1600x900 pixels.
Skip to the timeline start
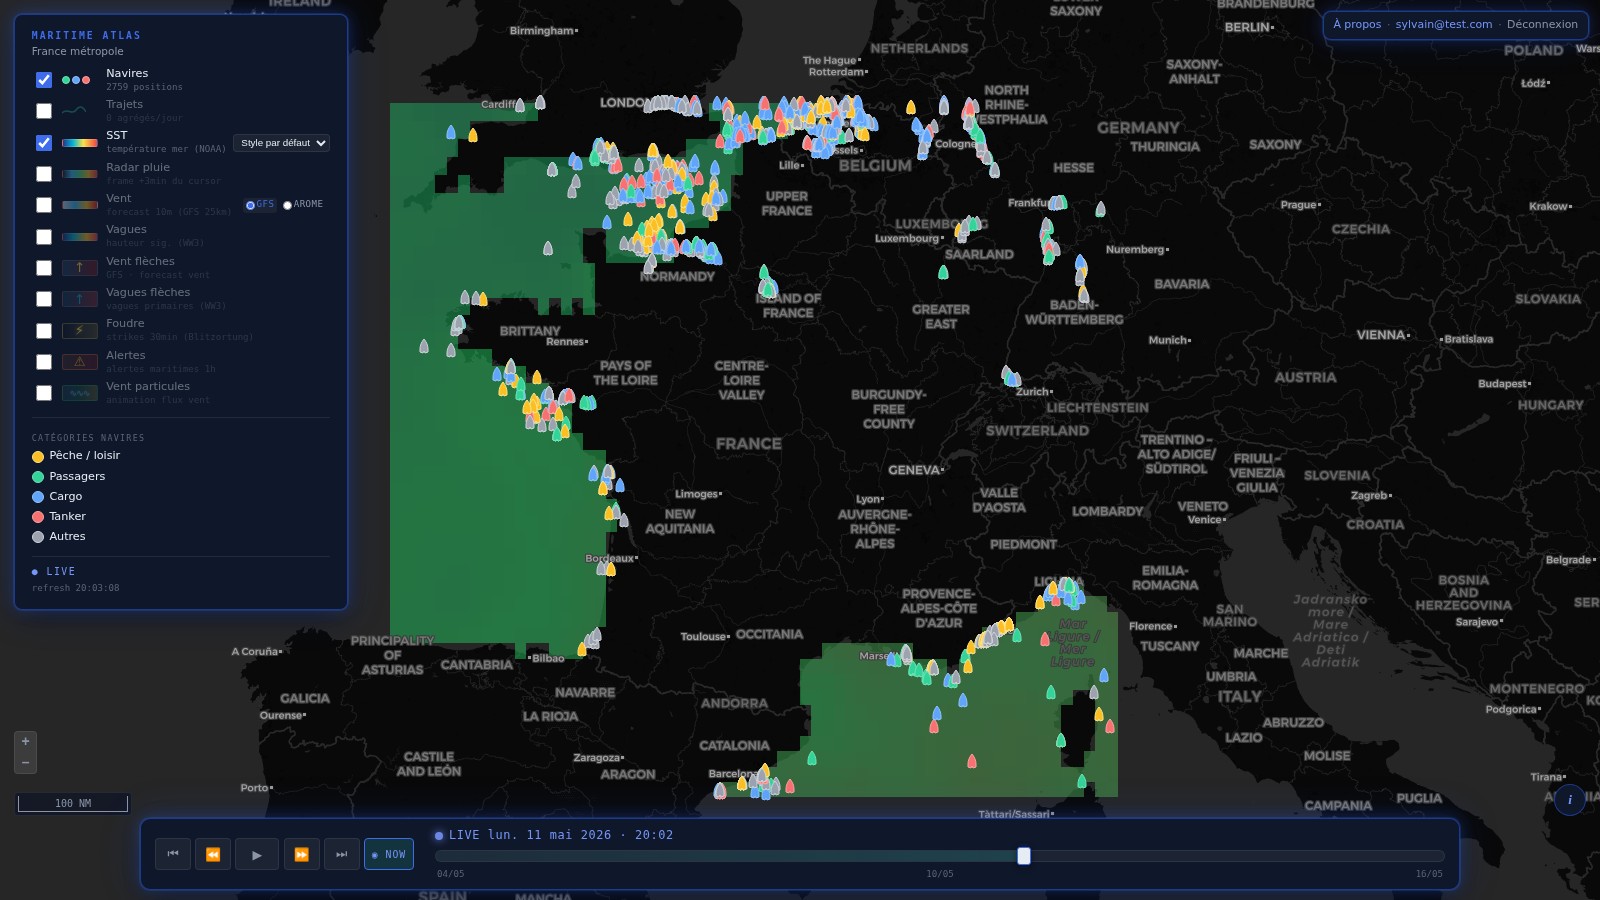tap(173, 854)
